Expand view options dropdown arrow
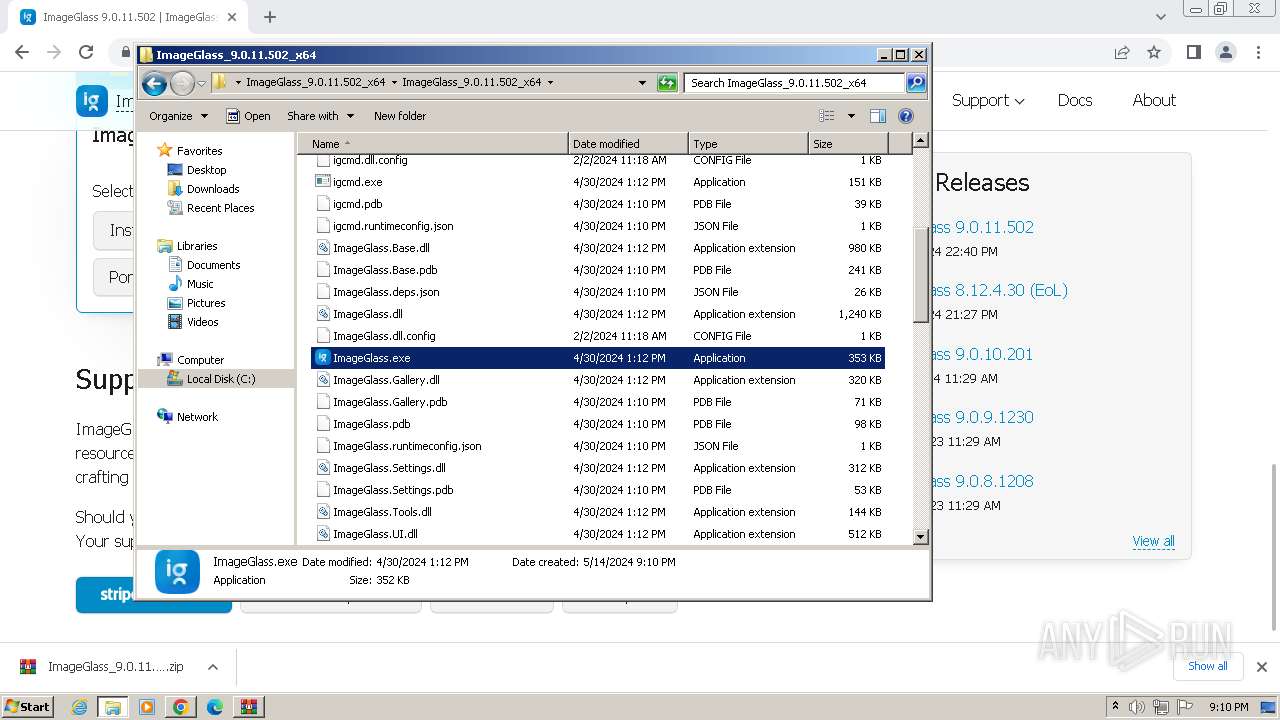This screenshot has height=720, width=1280. pyautogui.click(x=851, y=116)
